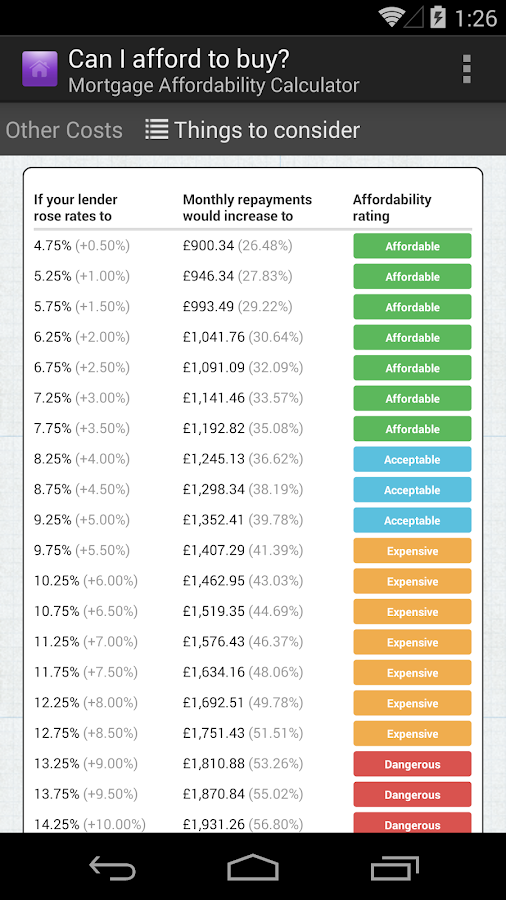Select the Things to consider tab
Viewport: 506px width, 900px height.
point(252,130)
